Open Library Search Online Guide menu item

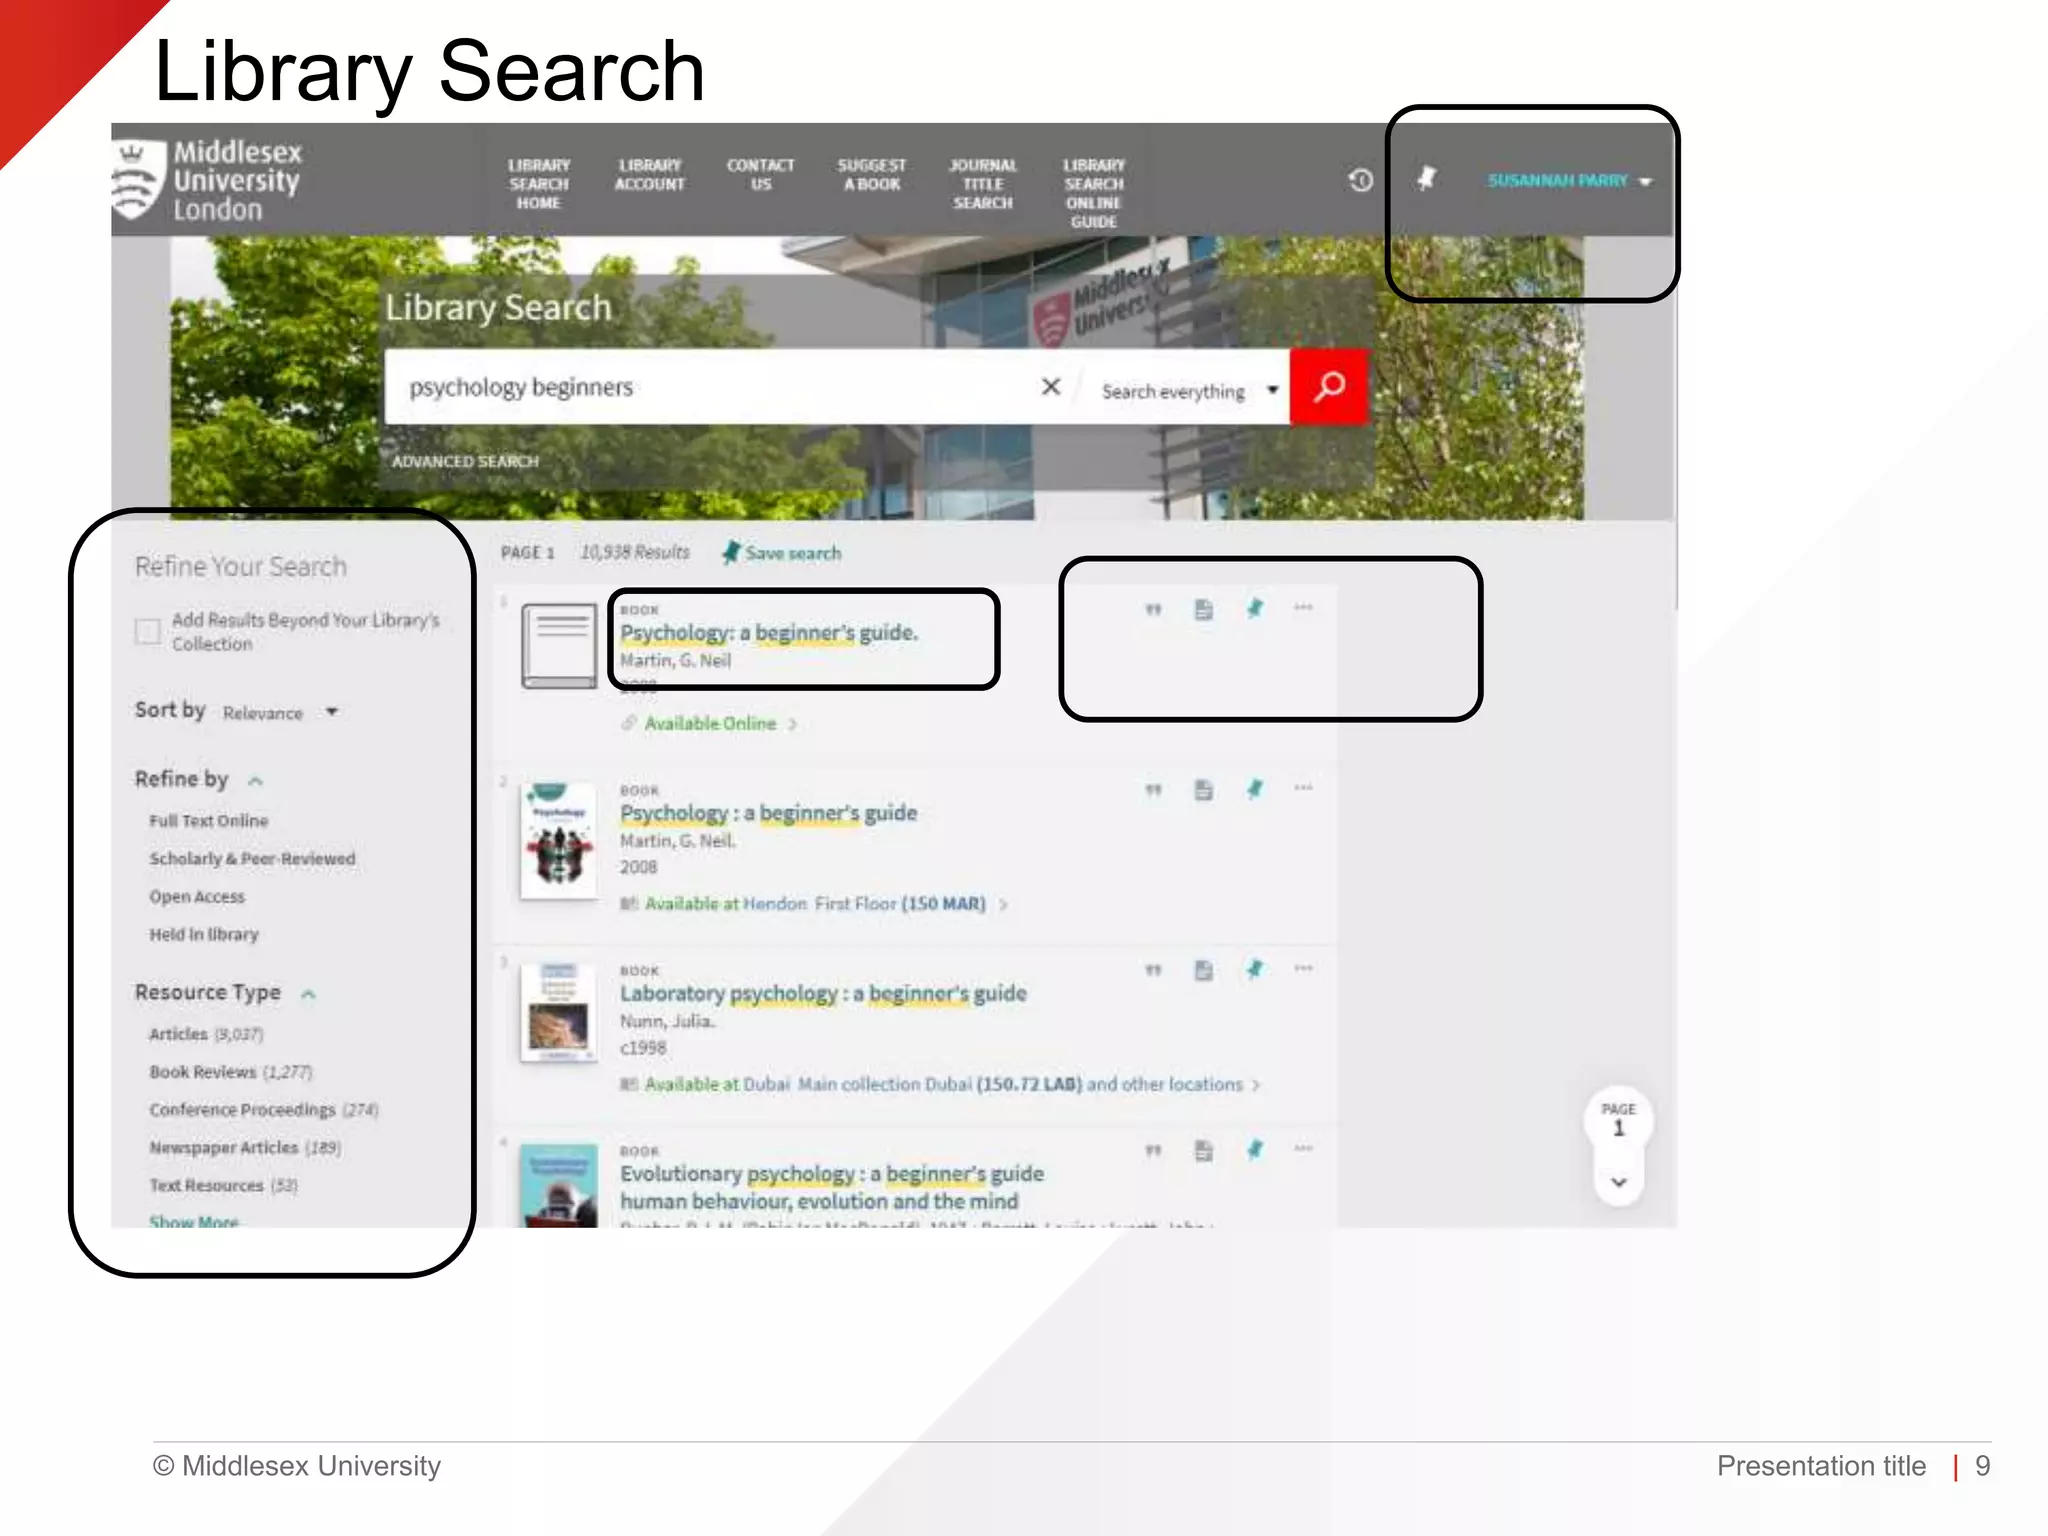click(1094, 193)
